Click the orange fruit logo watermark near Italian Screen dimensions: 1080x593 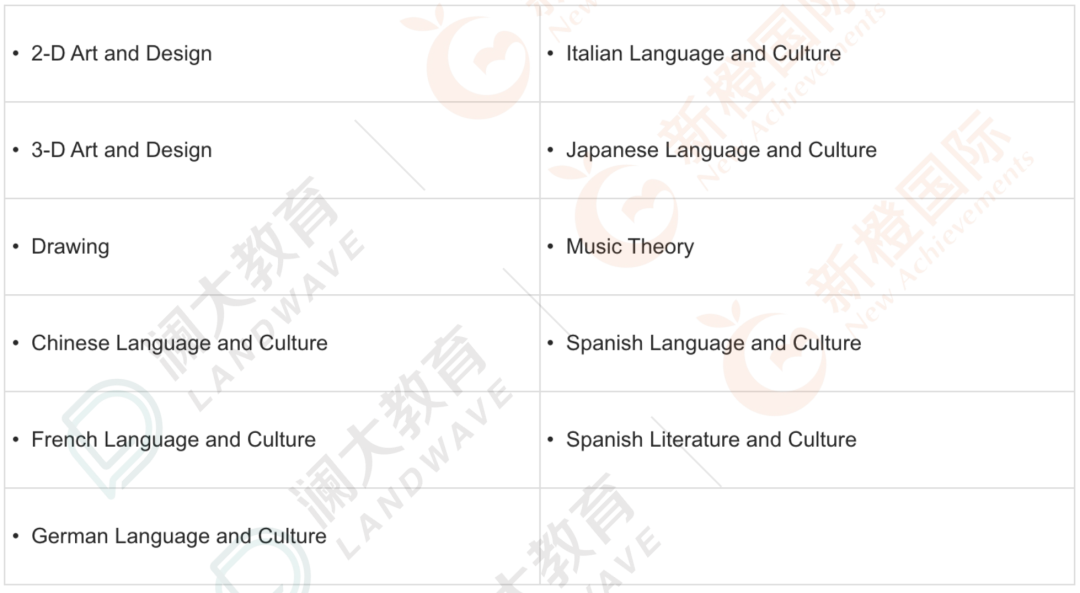475,62
